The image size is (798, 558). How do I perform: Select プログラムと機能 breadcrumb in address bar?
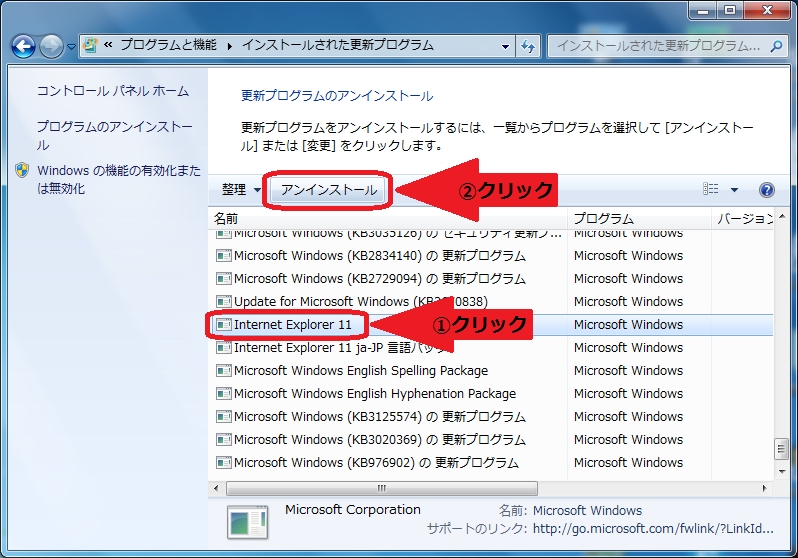168,45
